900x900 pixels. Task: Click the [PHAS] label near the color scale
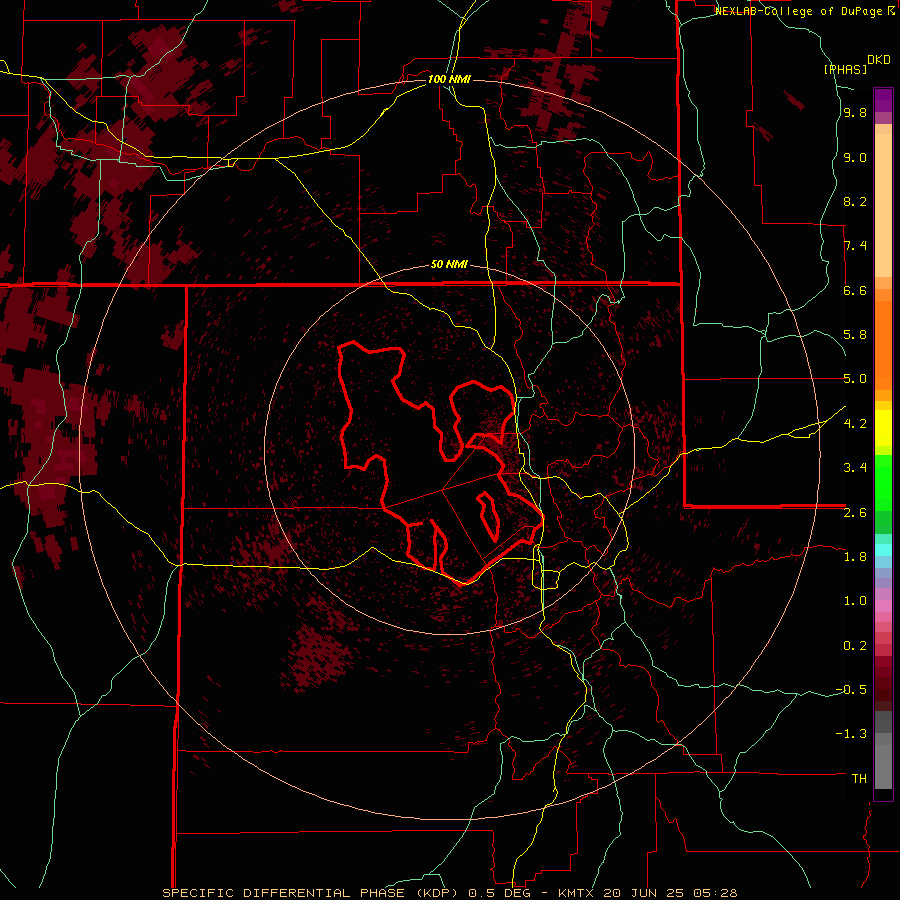pyautogui.click(x=845, y=69)
